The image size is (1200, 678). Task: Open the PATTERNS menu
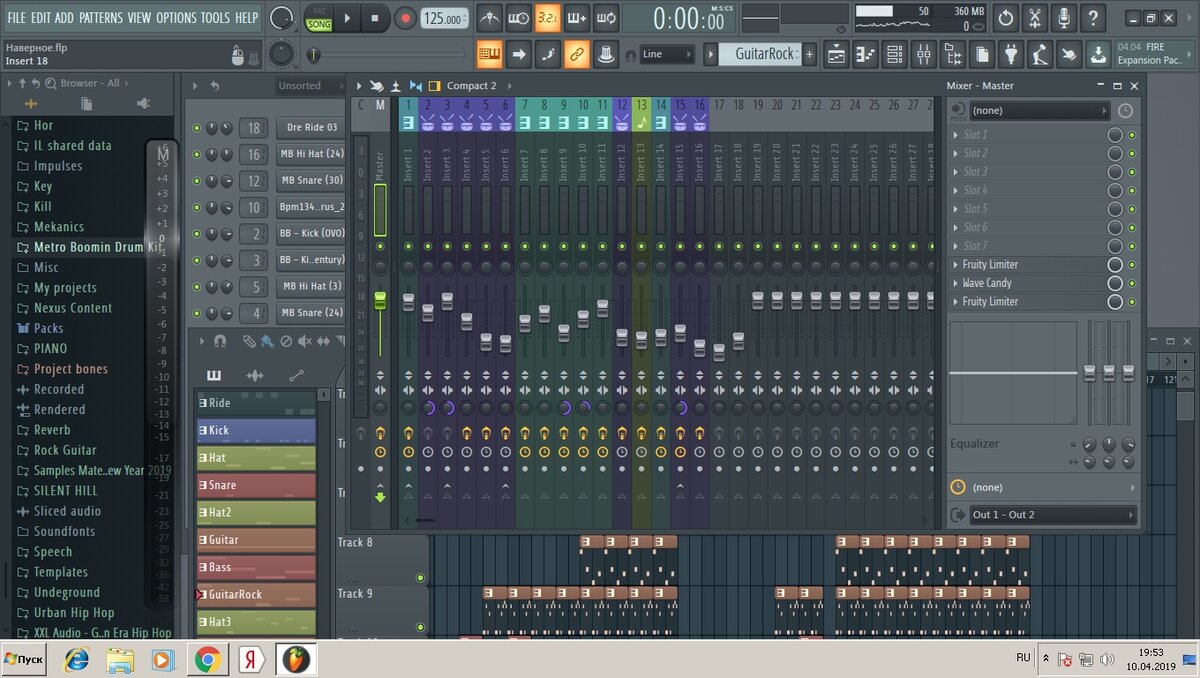pyautogui.click(x=101, y=18)
